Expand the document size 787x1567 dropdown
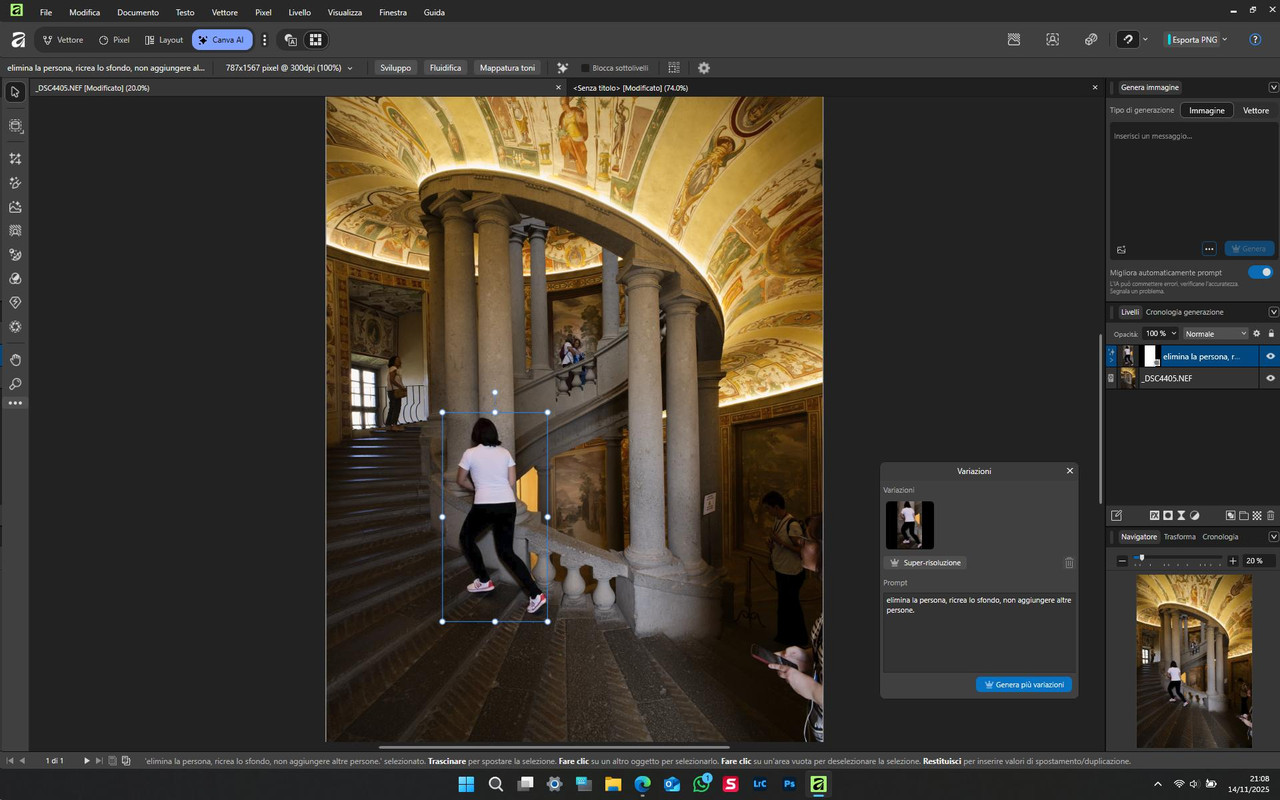 (349, 68)
